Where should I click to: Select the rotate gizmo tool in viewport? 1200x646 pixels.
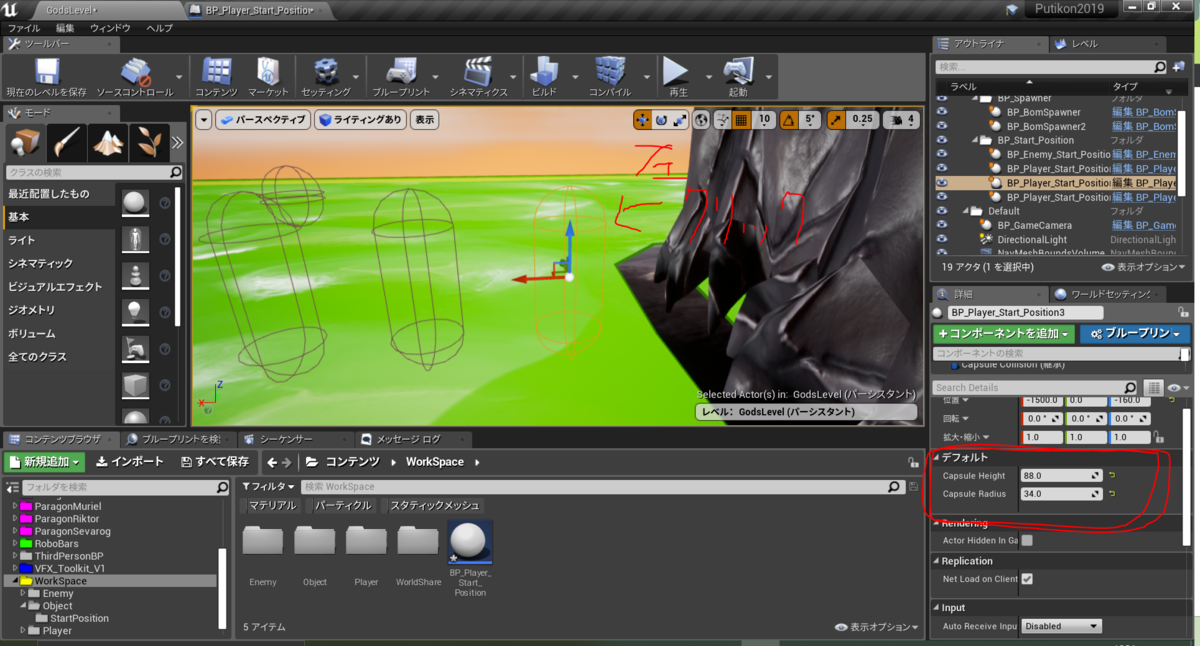tap(661, 120)
